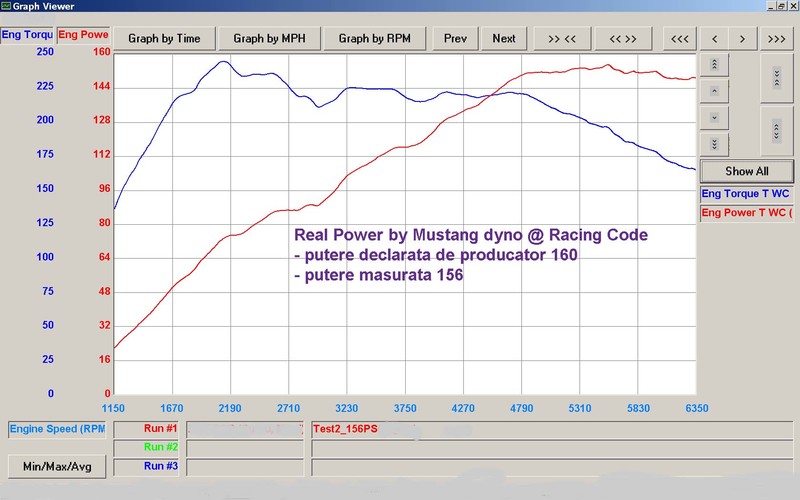Click the triple up arrow scroll button

pos(714,65)
